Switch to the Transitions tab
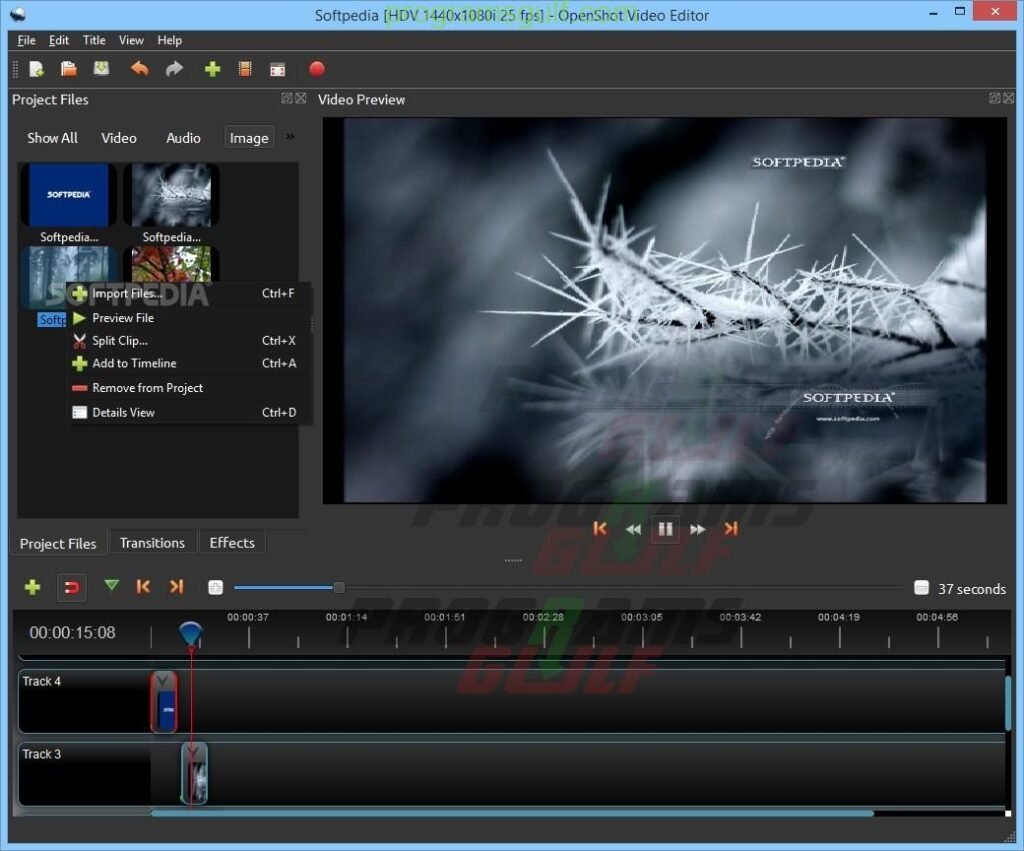This screenshot has height=851, width=1024. (152, 543)
